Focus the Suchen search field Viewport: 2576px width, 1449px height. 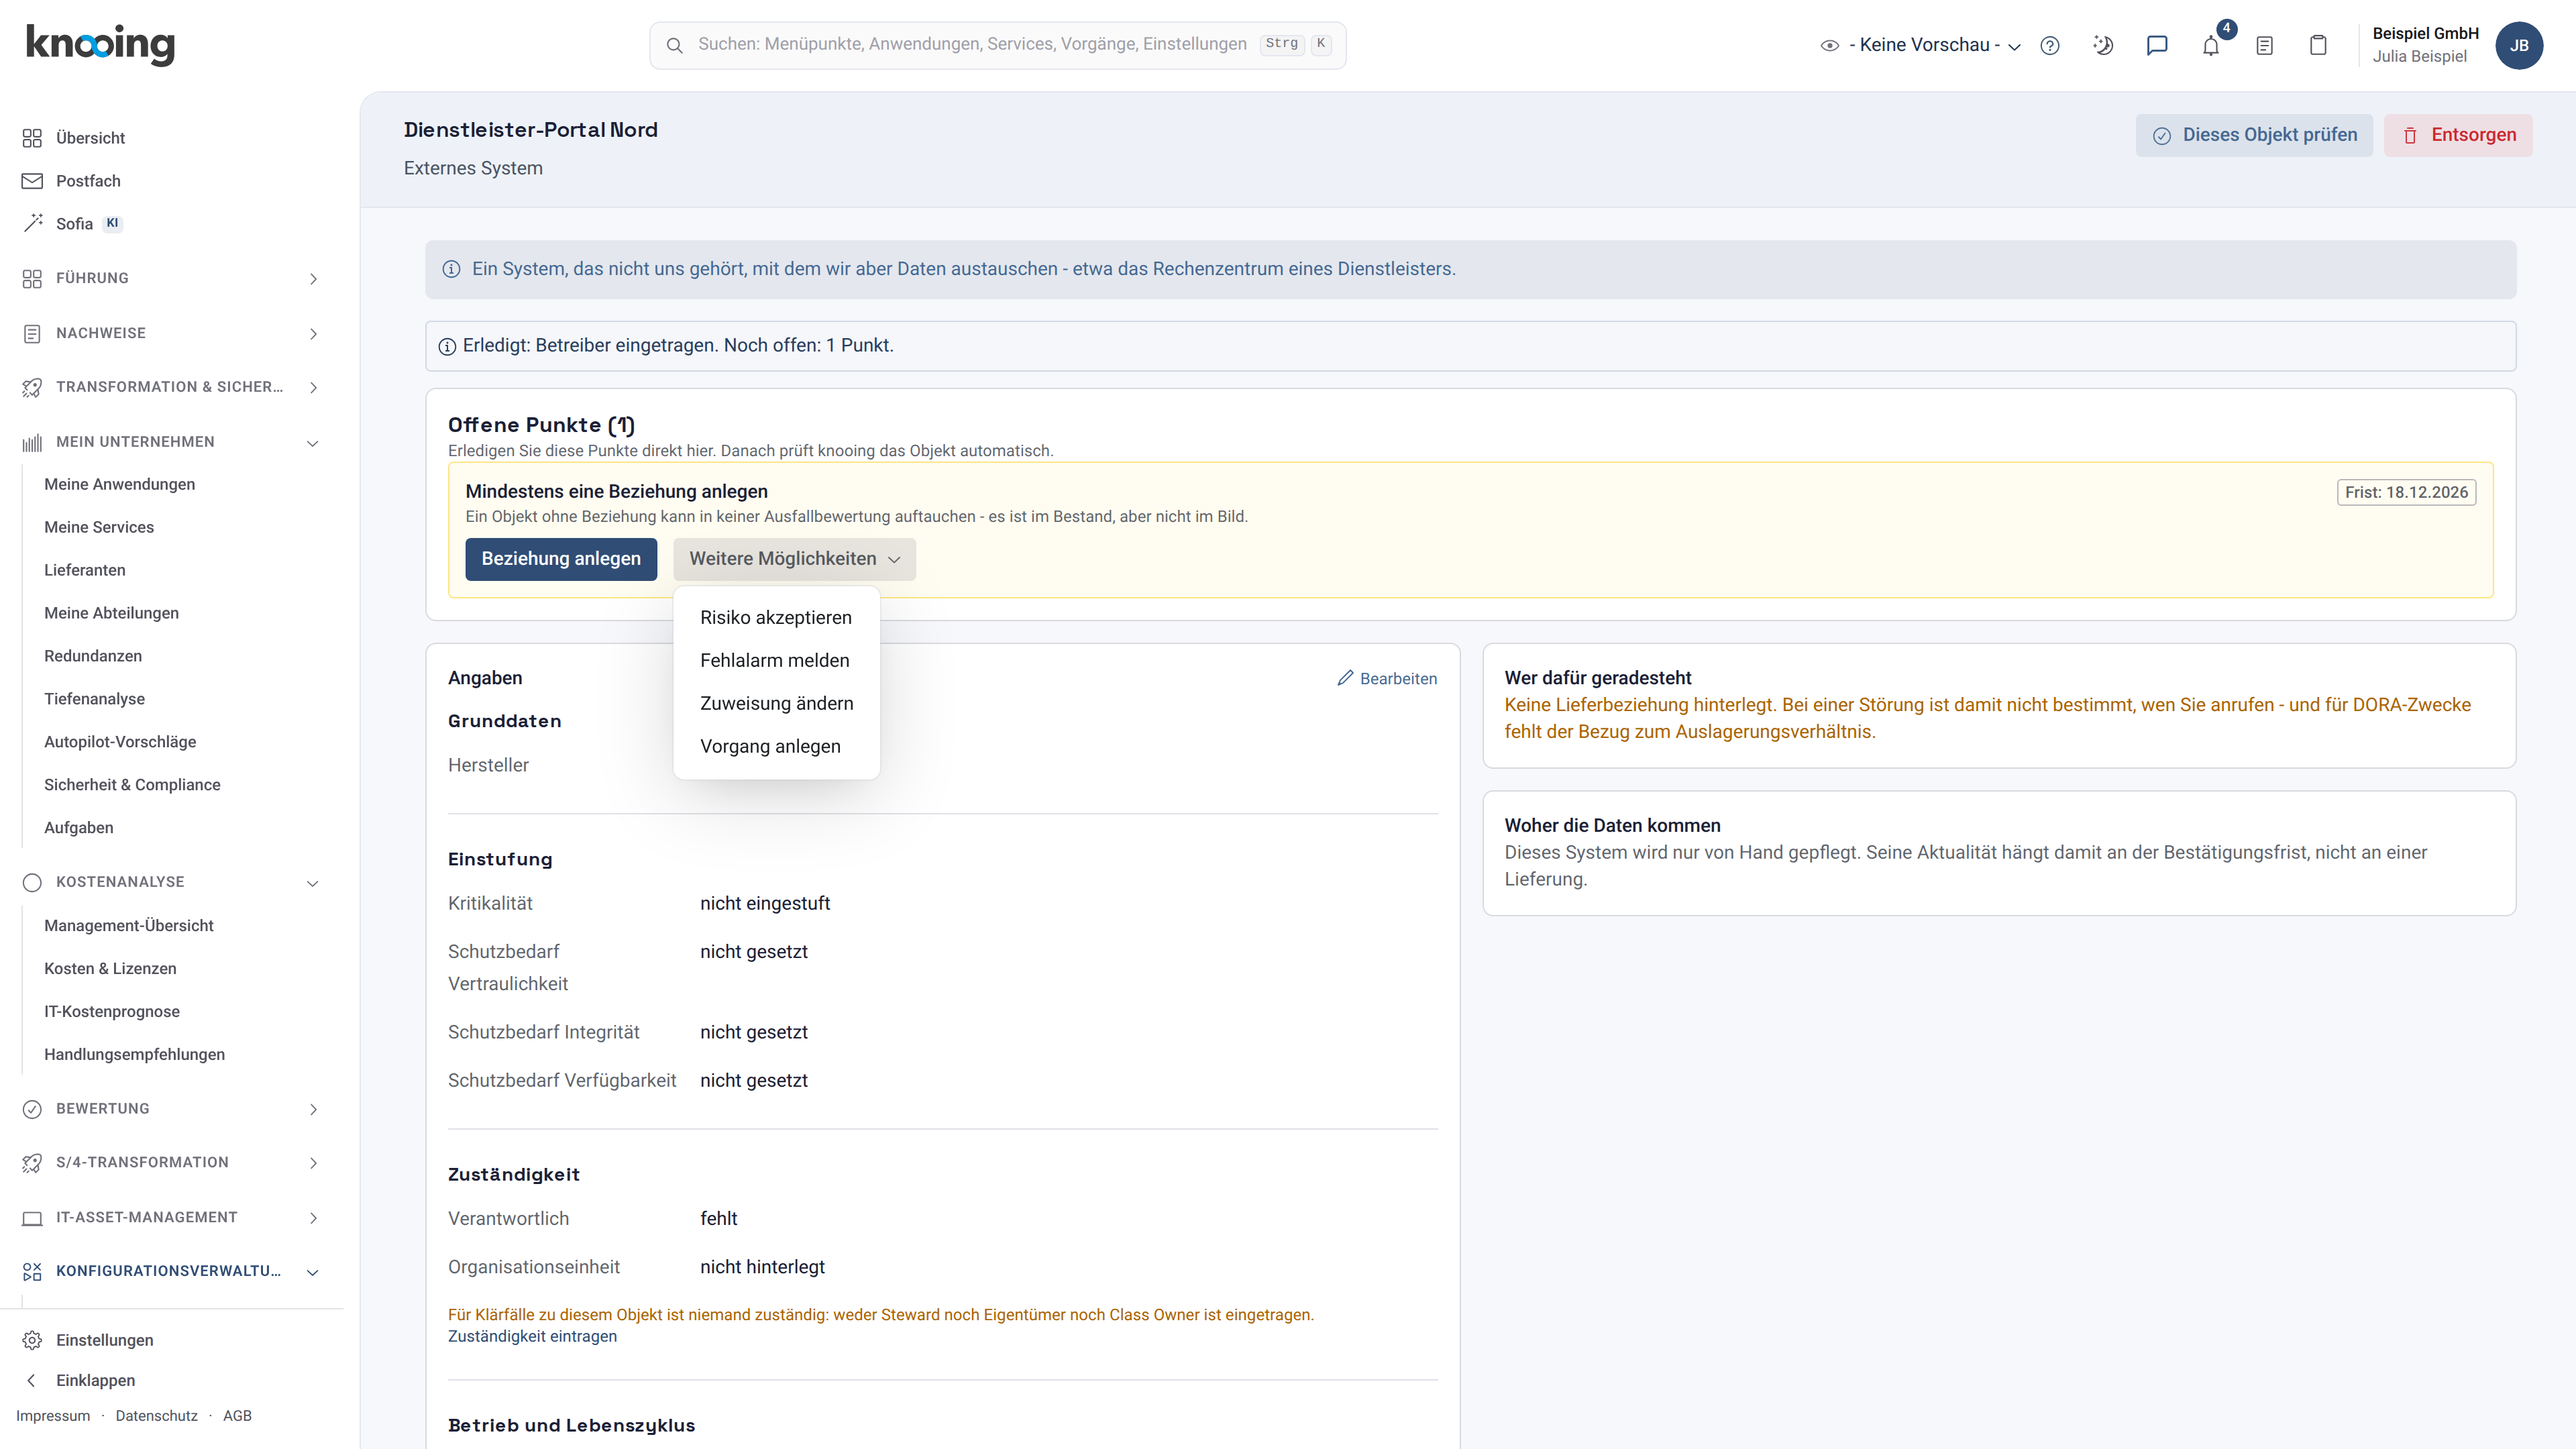pos(997,45)
